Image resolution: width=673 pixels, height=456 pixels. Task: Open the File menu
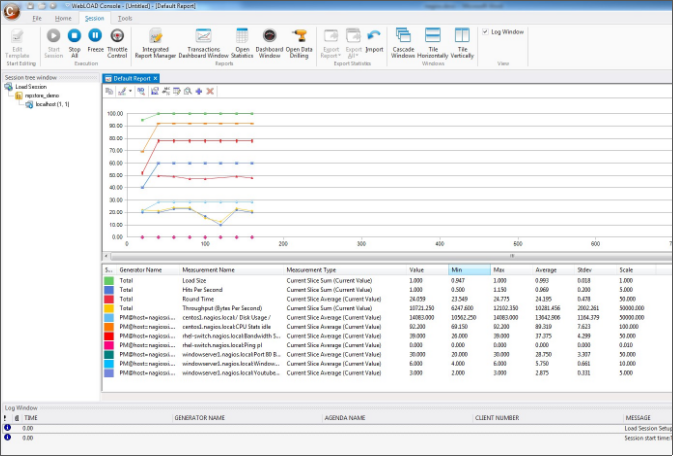coord(37,18)
